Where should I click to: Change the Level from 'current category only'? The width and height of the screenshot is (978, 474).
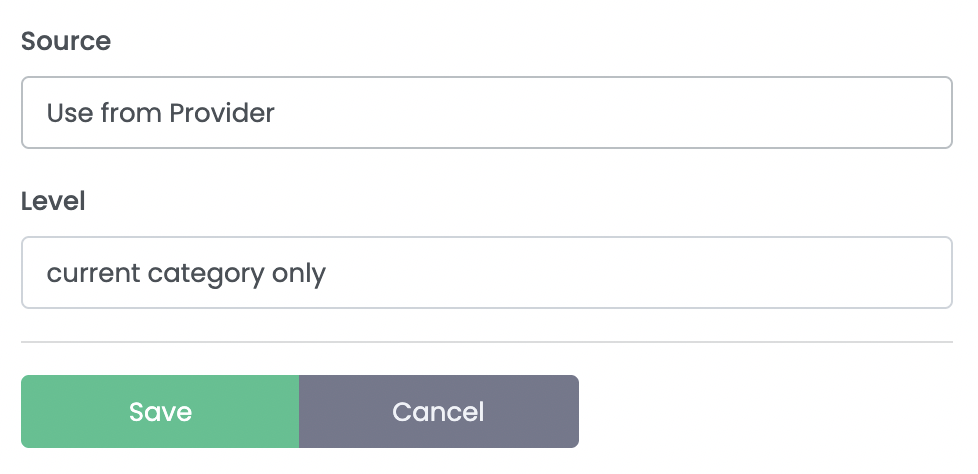[x=486, y=272]
